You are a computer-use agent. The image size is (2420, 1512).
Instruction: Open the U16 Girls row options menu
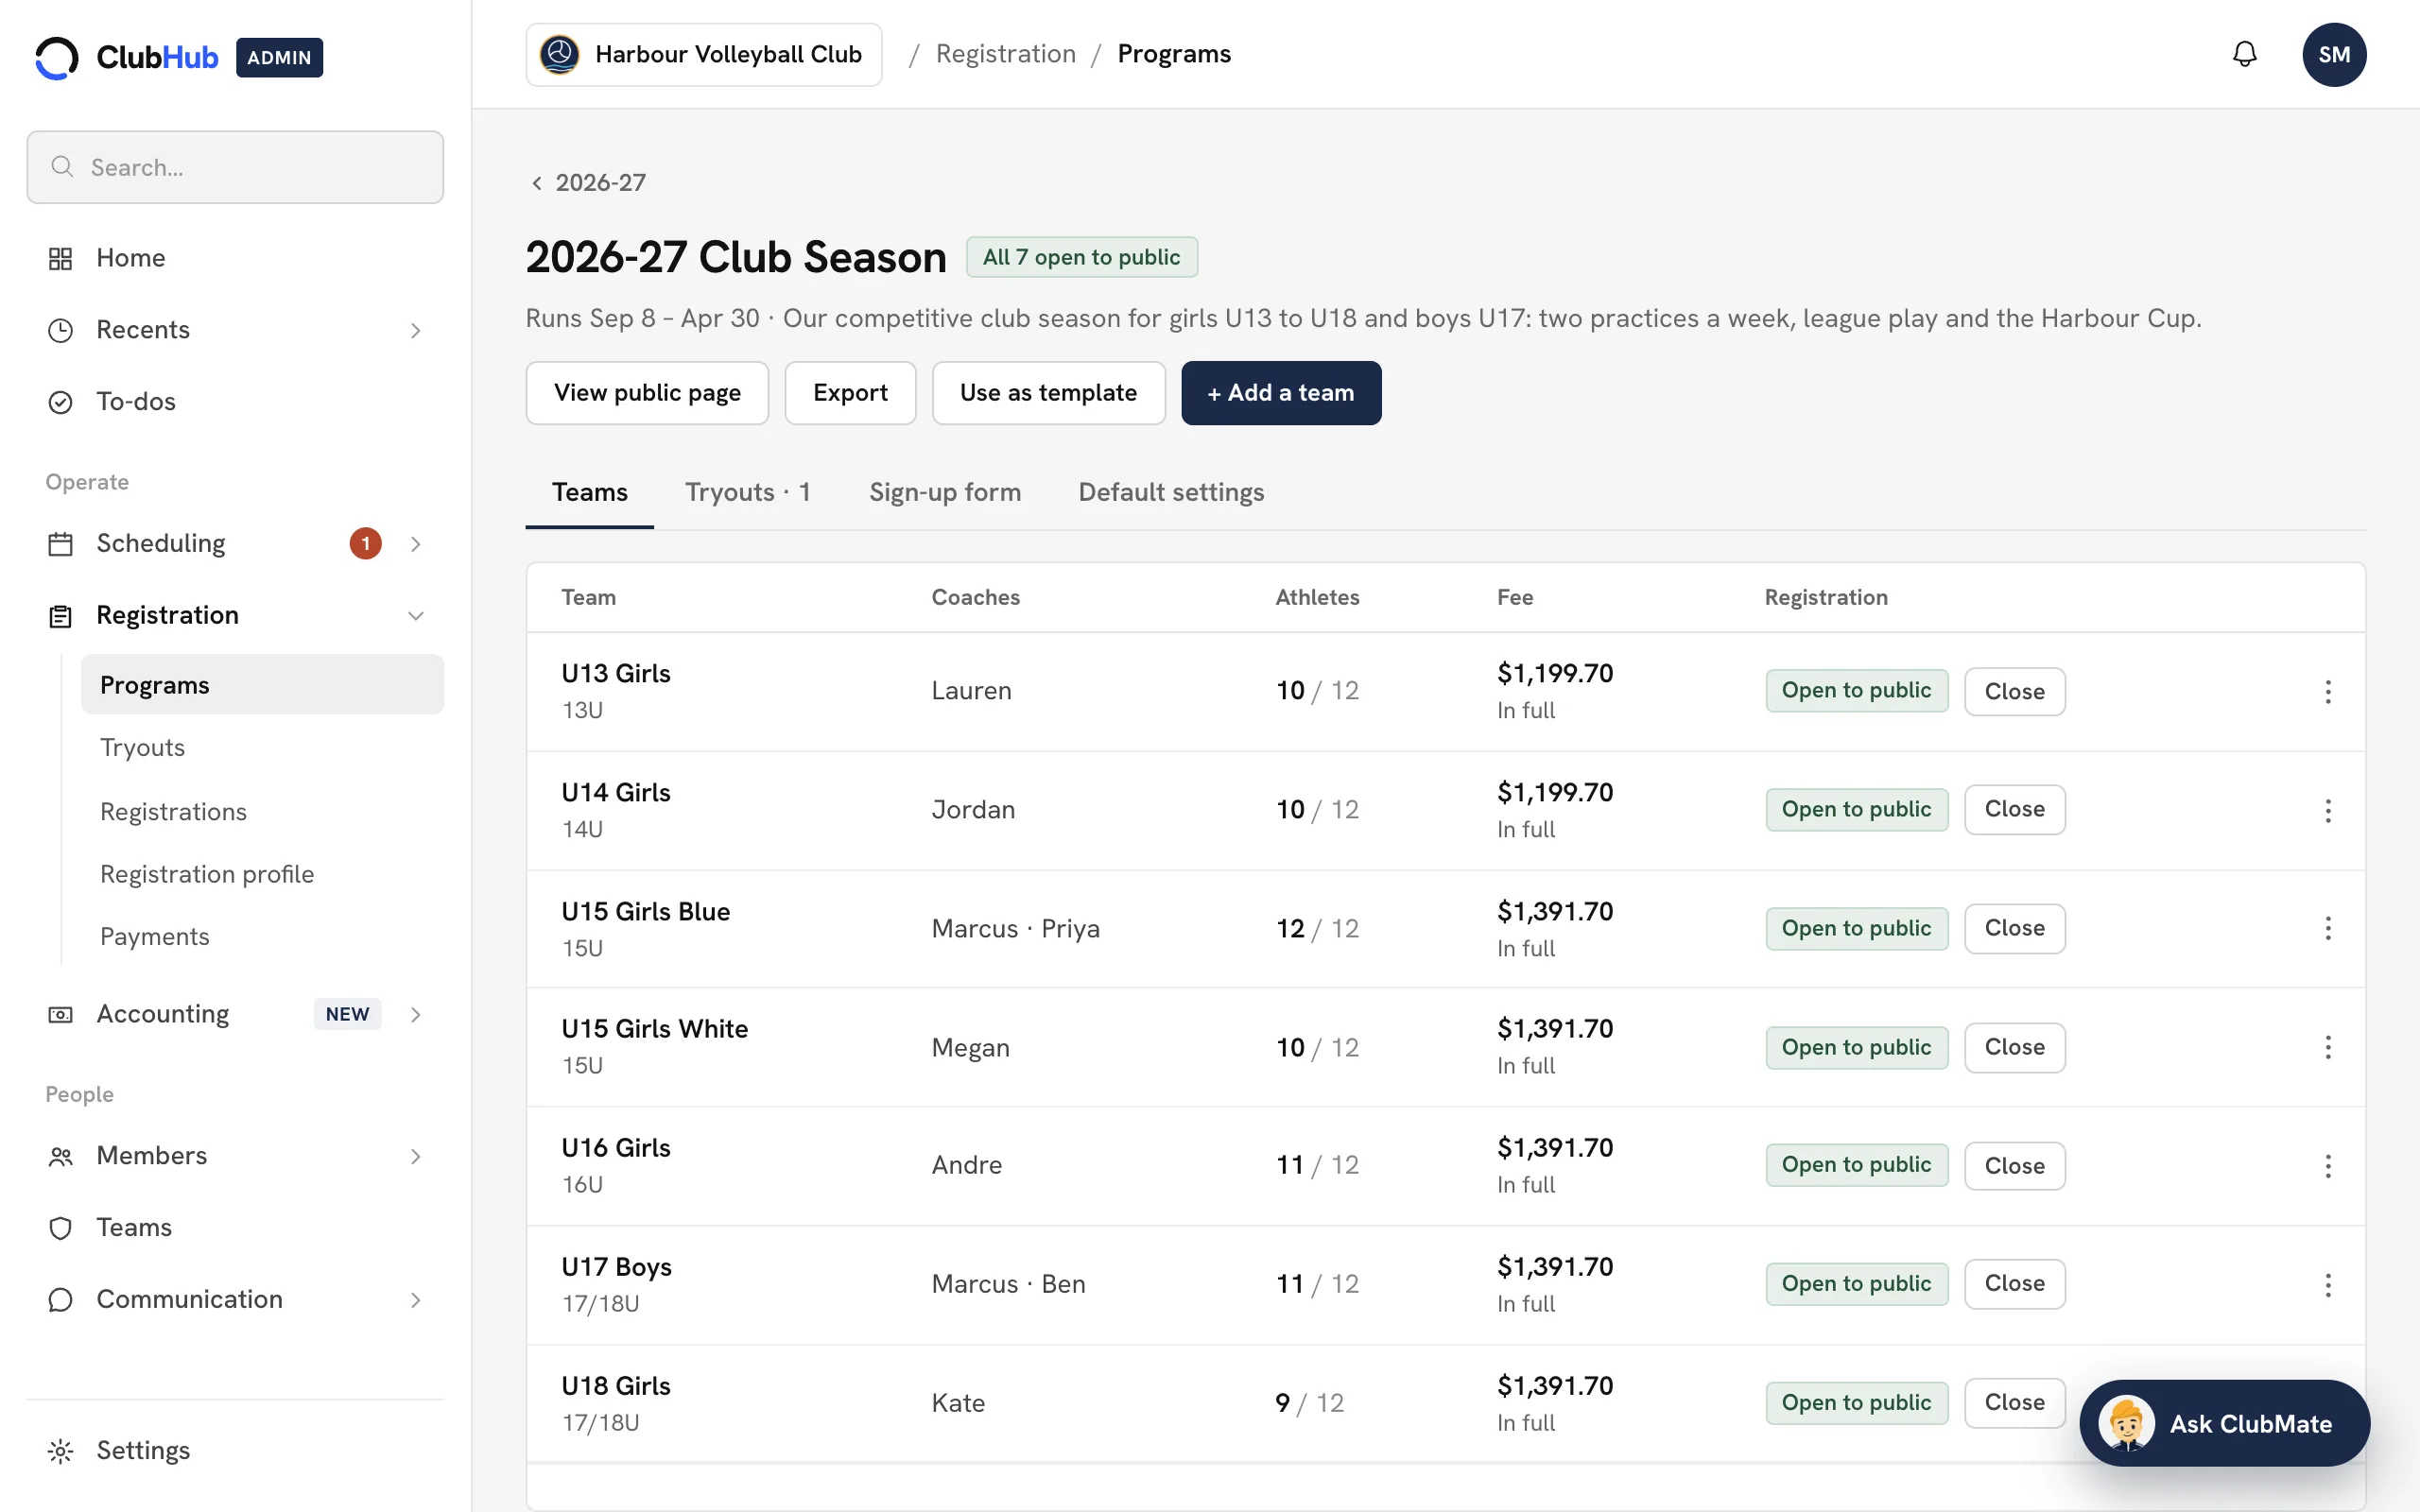click(x=2328, y=1166)
